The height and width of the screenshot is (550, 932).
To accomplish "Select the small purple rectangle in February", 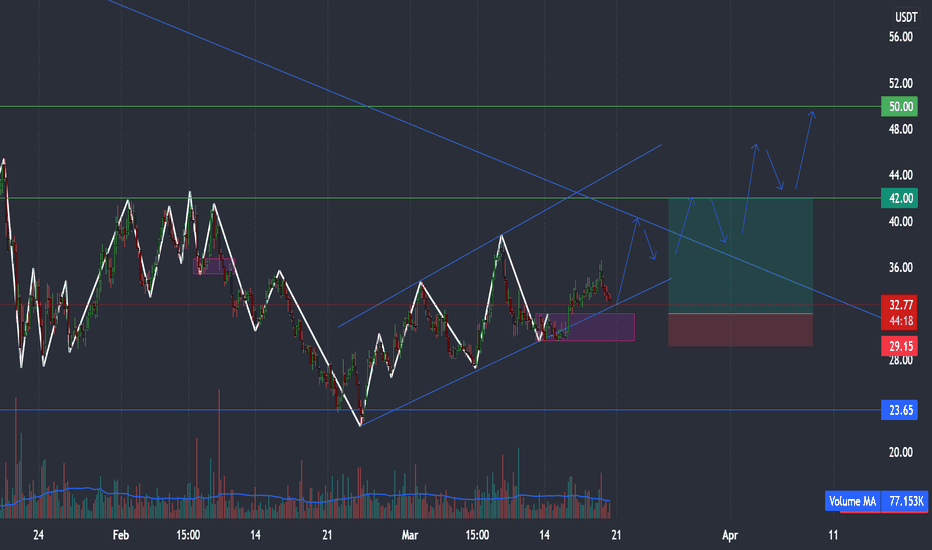I will coord(214,266).
